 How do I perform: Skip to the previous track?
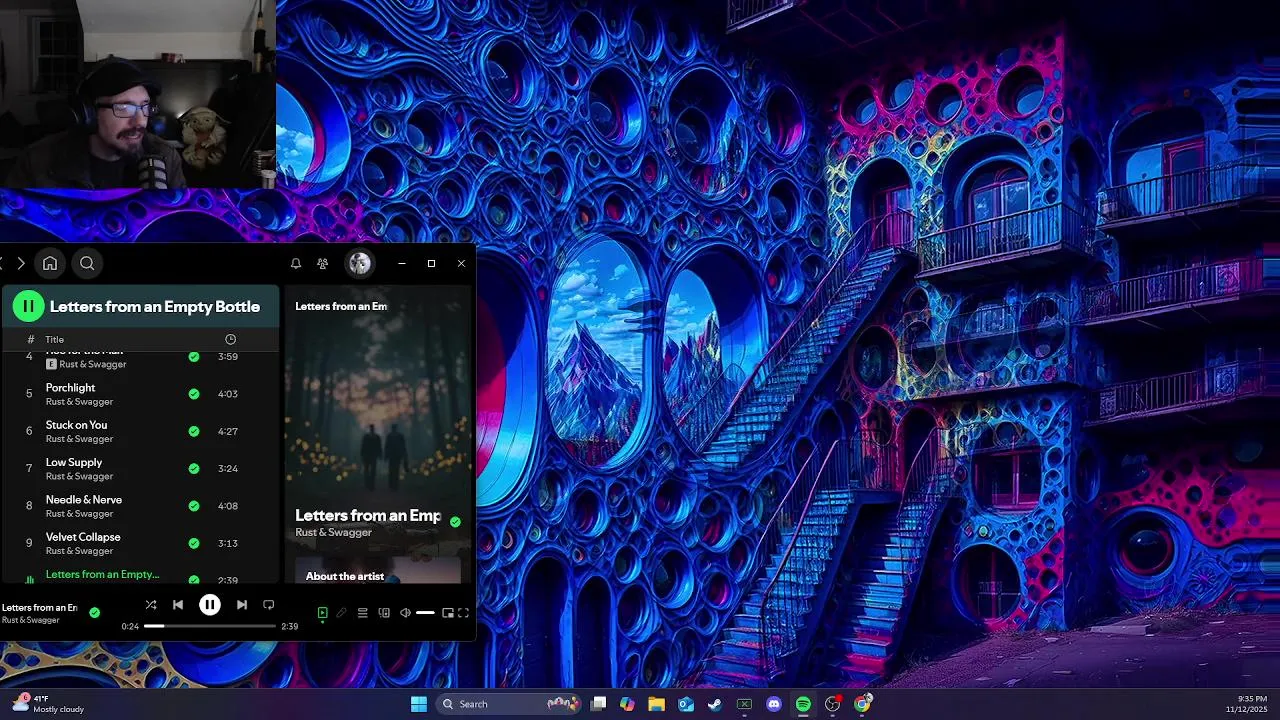click(x=178, y=605)
